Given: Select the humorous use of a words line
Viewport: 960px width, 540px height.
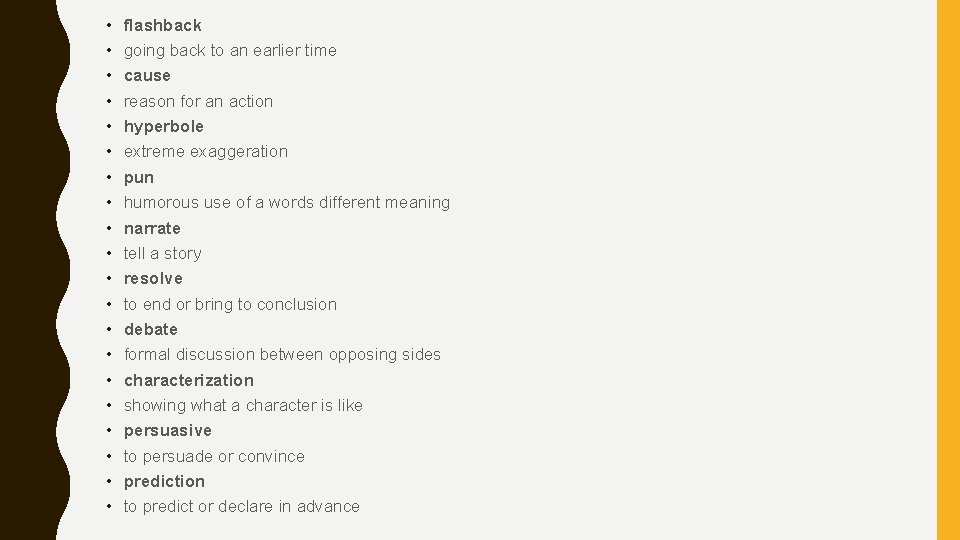Looking at the screenshot, I should pos(287,203).
